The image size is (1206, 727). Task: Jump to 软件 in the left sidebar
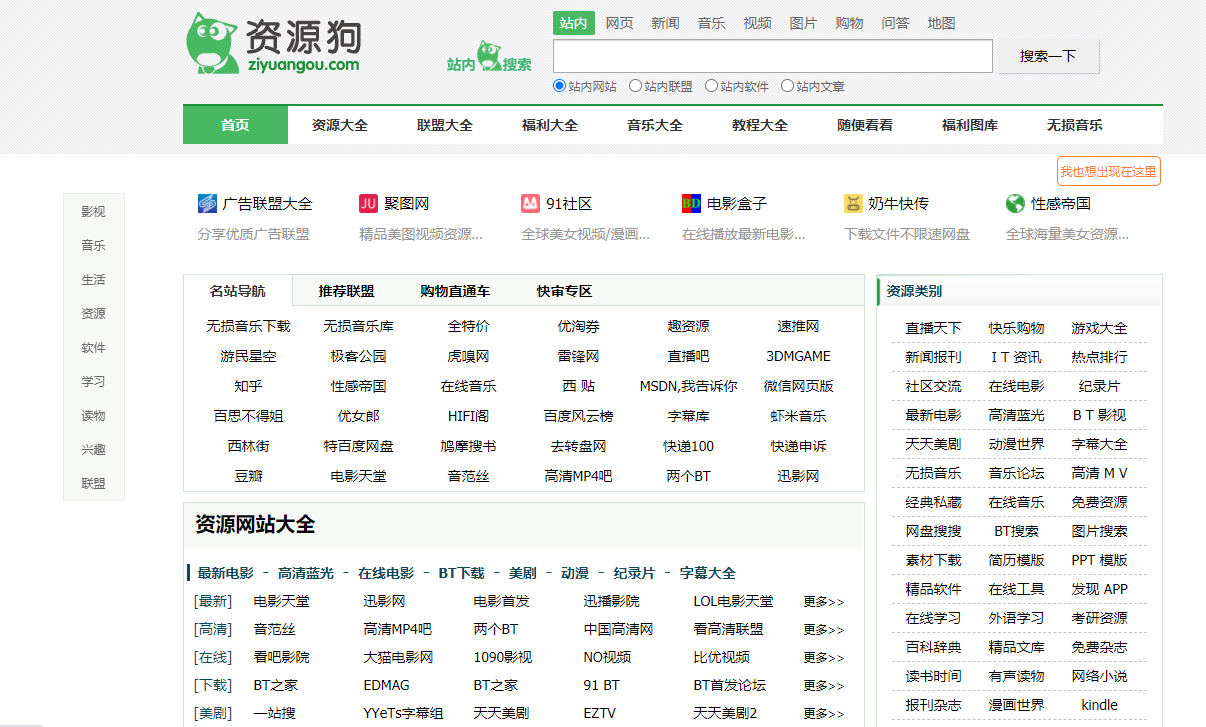(x=93, y=348)
